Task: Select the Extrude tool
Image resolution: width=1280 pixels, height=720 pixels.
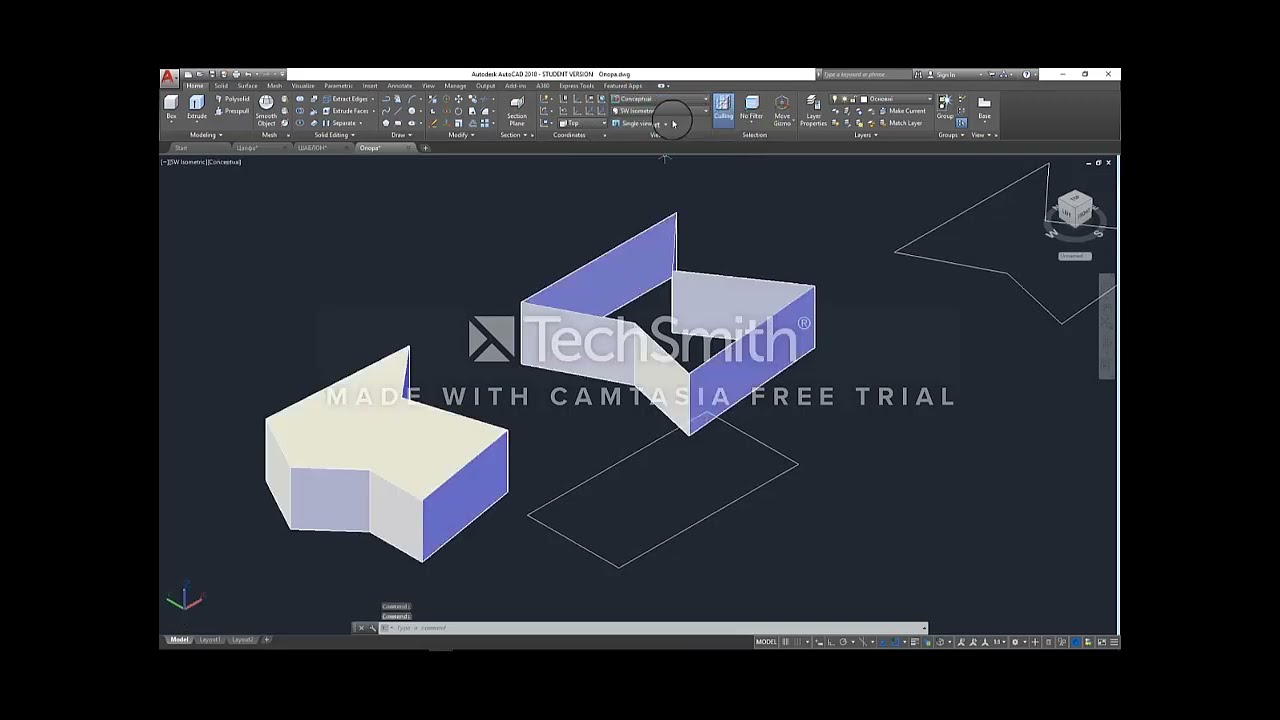Action: tap(197, 108)
